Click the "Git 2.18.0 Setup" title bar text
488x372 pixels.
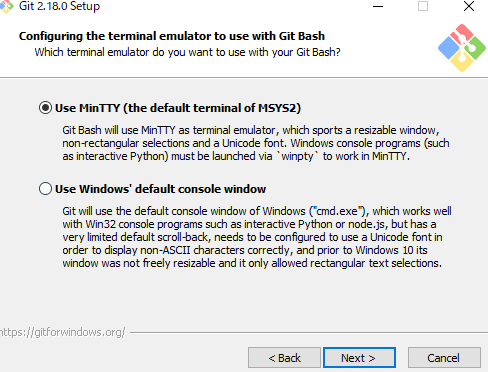[x=59, y=6]
